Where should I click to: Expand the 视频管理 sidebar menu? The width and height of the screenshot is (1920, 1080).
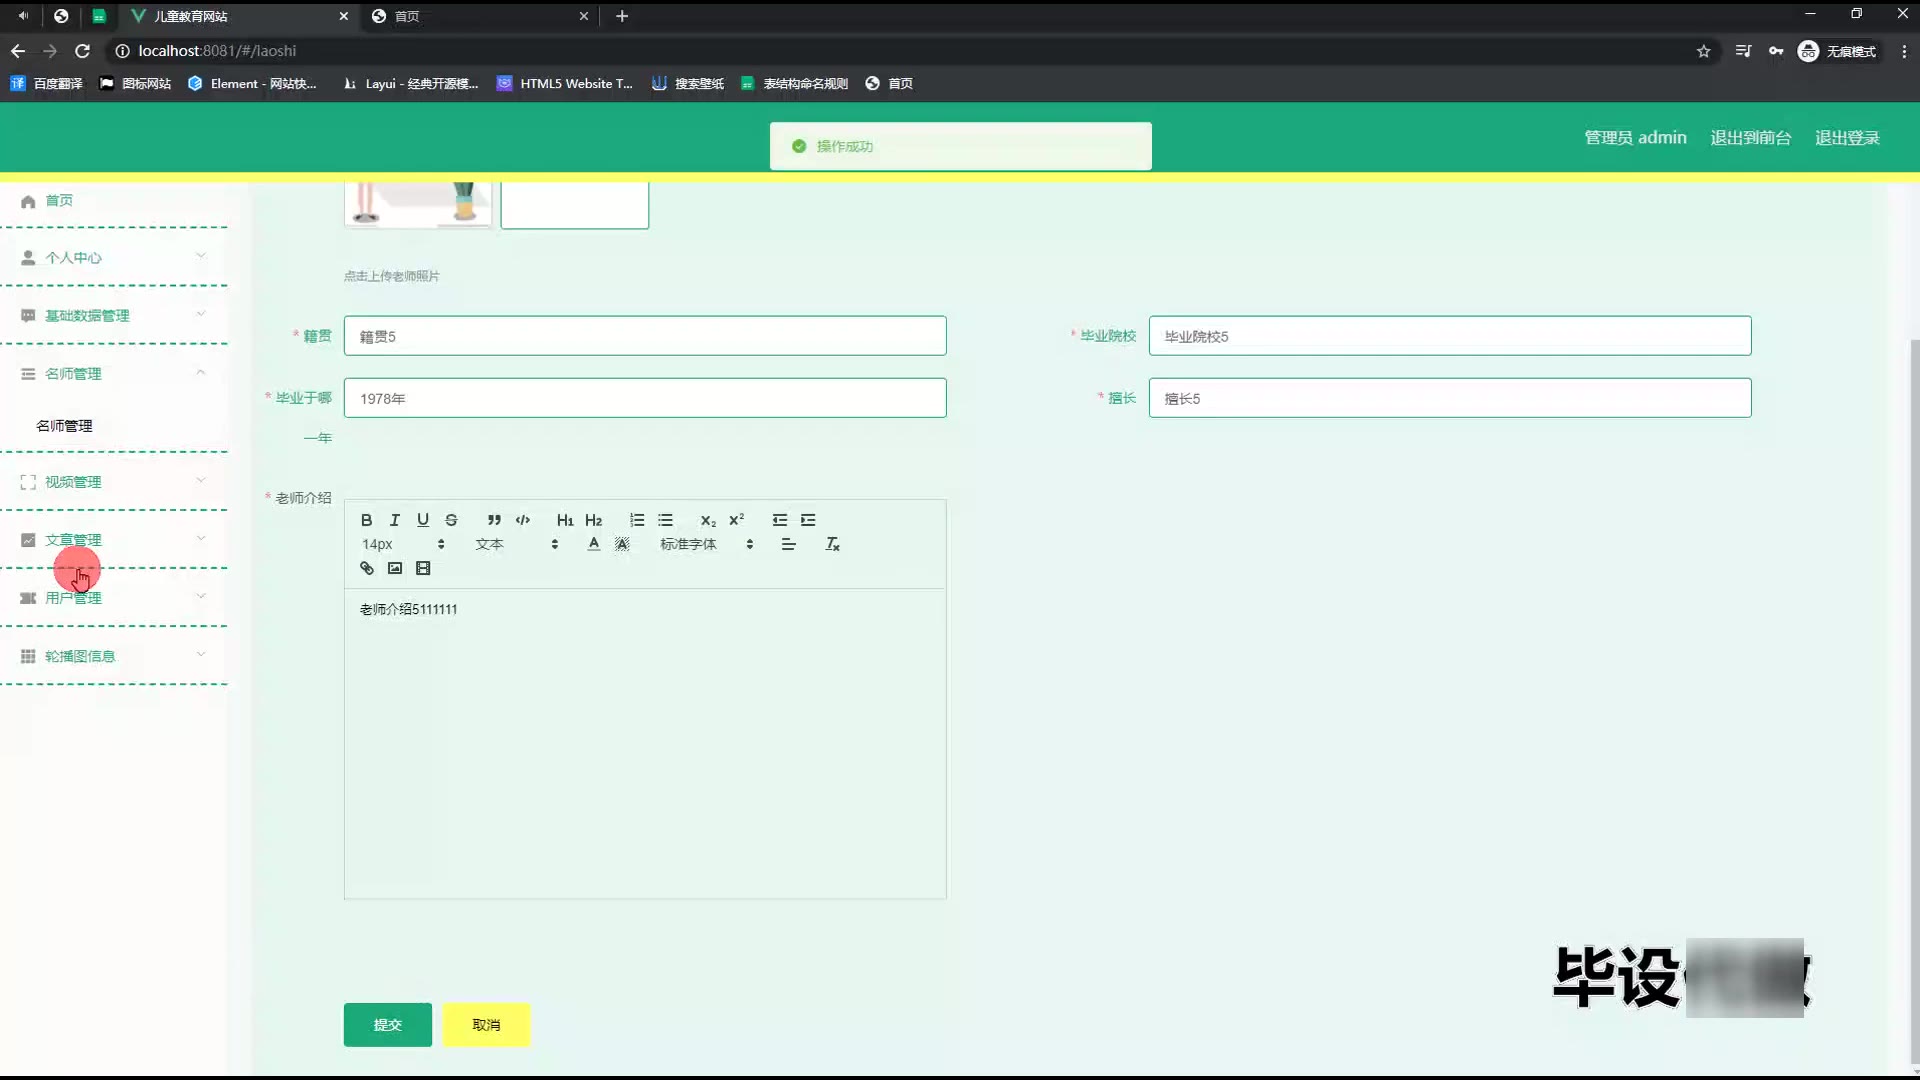tap(114, 481)
